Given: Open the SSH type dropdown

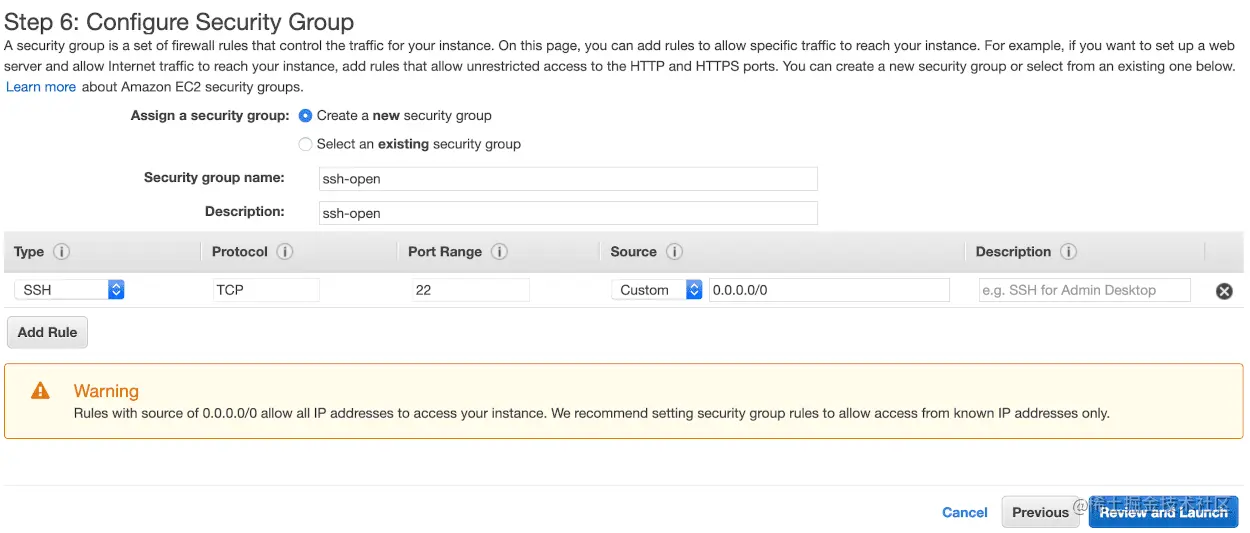Looking at the screenshot, I should pyautogui.click(x=69, y=290).
